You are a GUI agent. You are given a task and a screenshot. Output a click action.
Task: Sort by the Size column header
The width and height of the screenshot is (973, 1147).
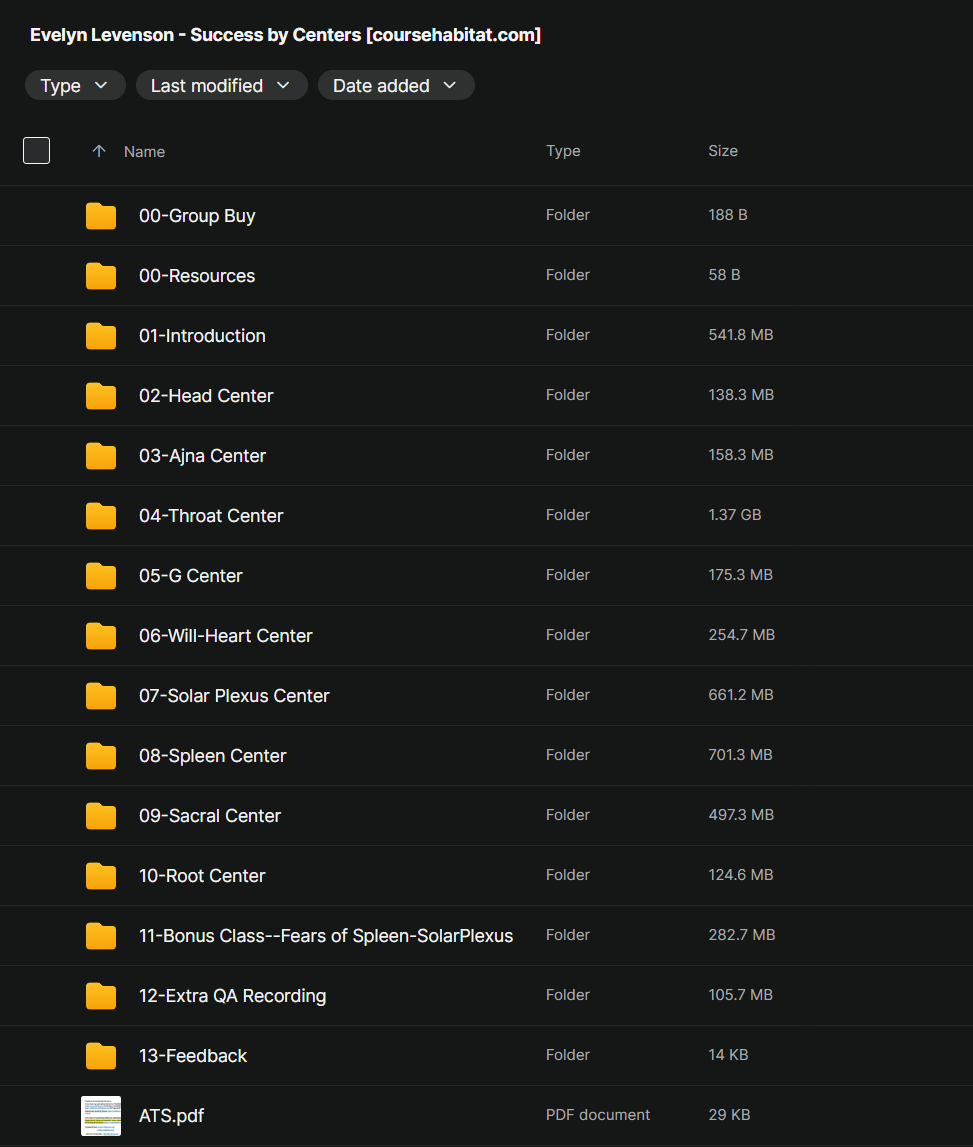(722, 151)
